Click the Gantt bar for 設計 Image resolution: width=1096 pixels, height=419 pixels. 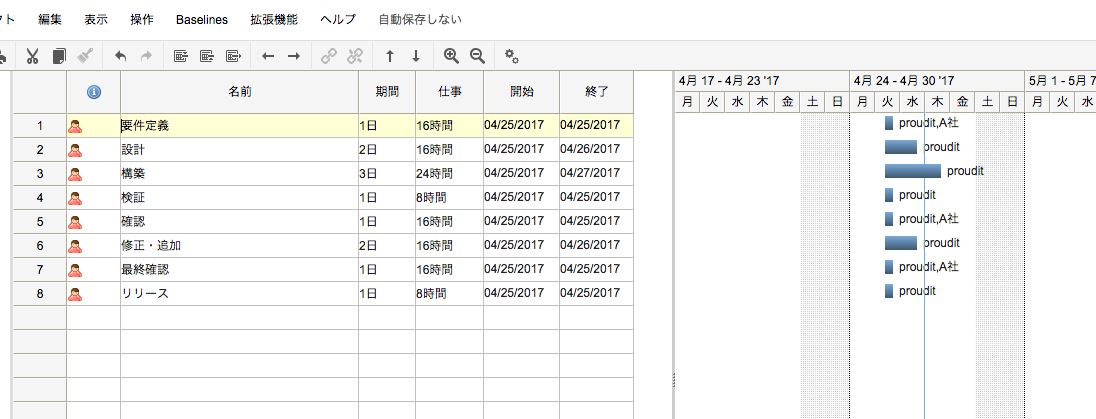[900, 147]
